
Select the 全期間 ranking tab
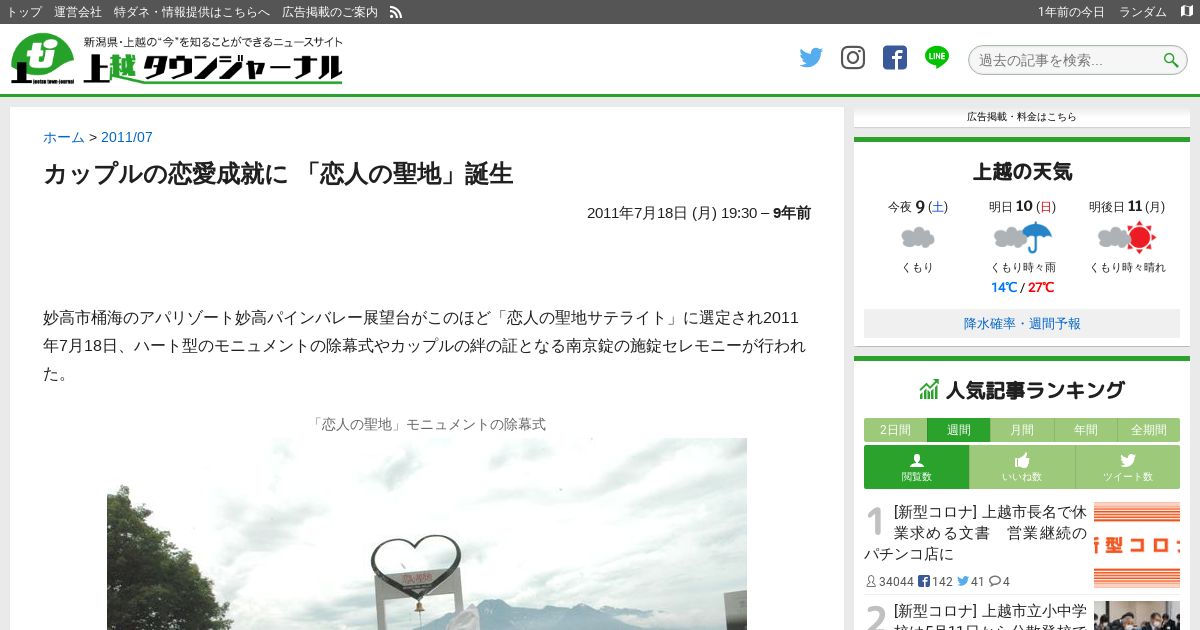point(1149,430)
